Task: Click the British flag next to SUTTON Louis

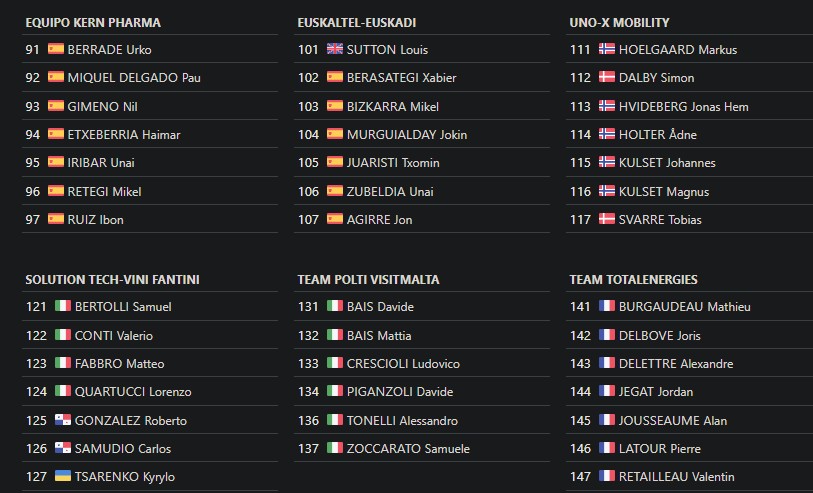Action: [x=334, y=49]
